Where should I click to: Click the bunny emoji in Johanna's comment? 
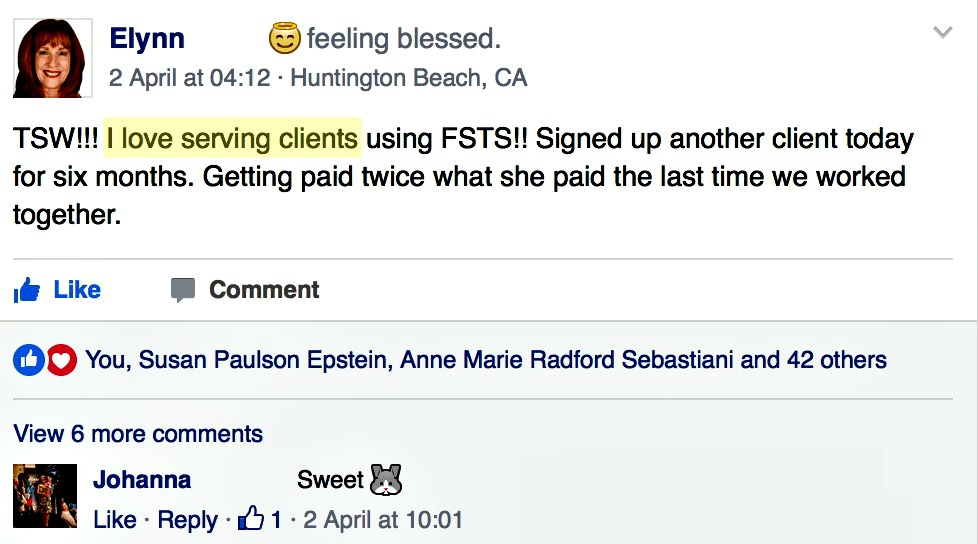386,480
